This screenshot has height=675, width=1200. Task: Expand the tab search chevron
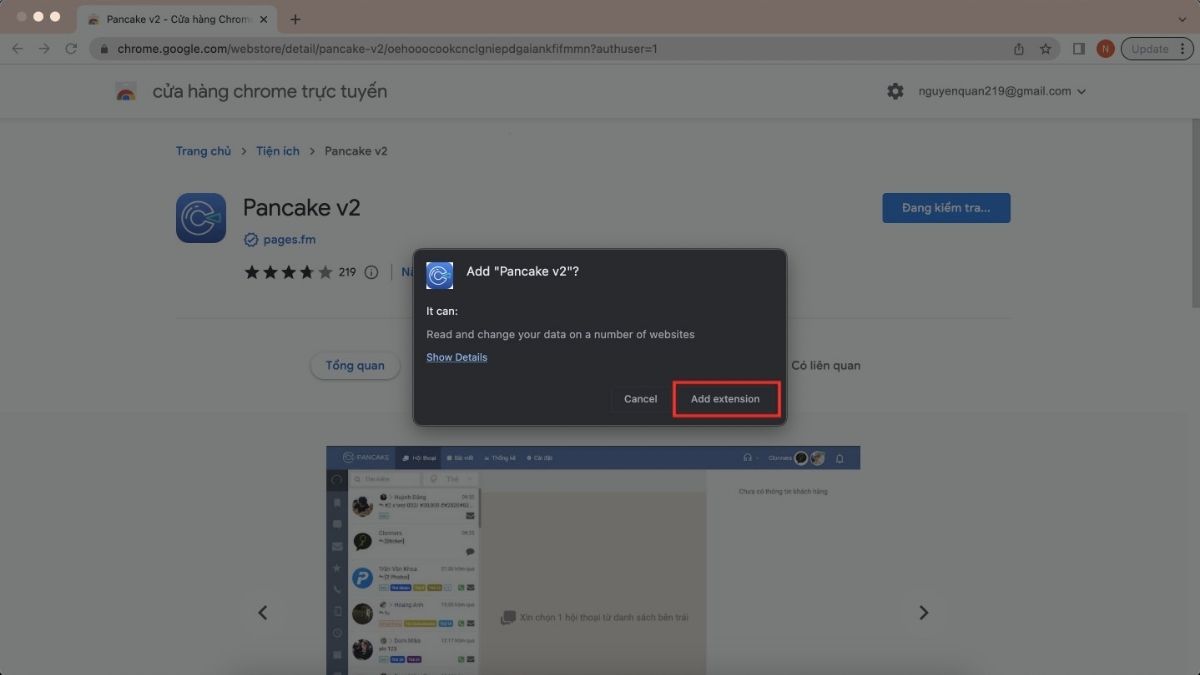tap(1183, 19)
